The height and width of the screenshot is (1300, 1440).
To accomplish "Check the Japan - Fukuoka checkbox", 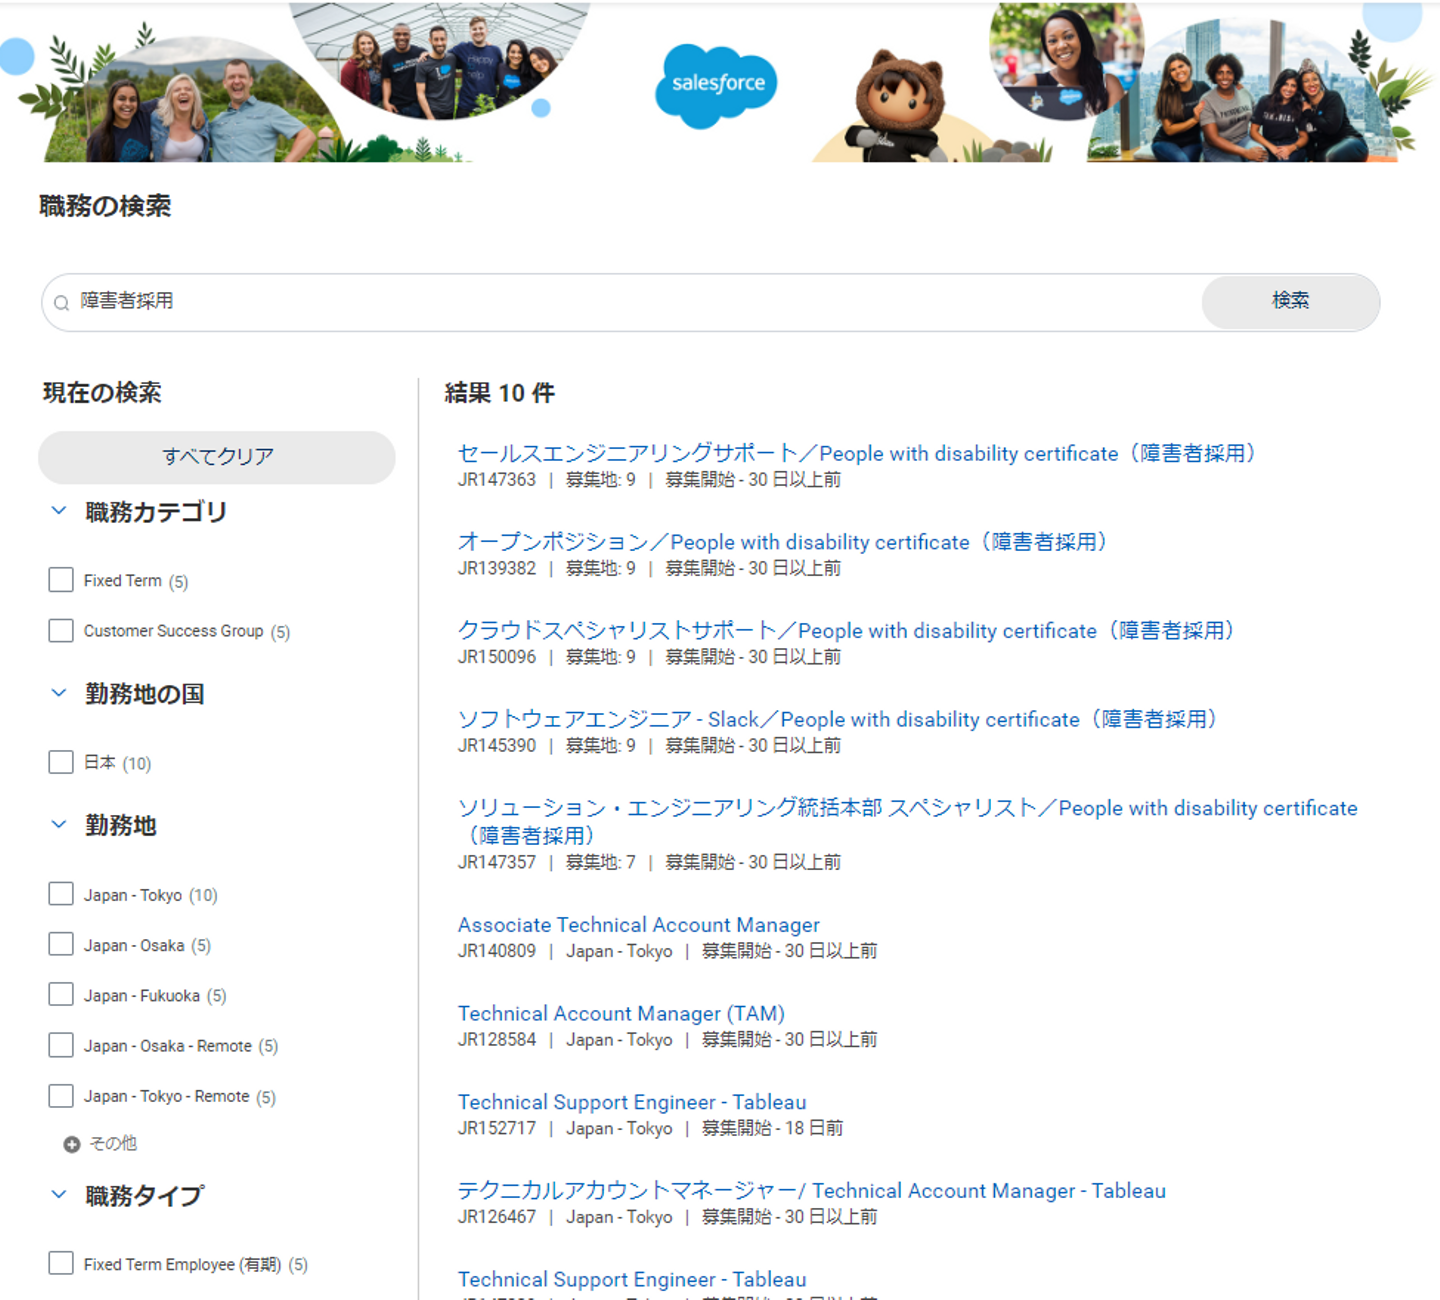I will (61, 994).
